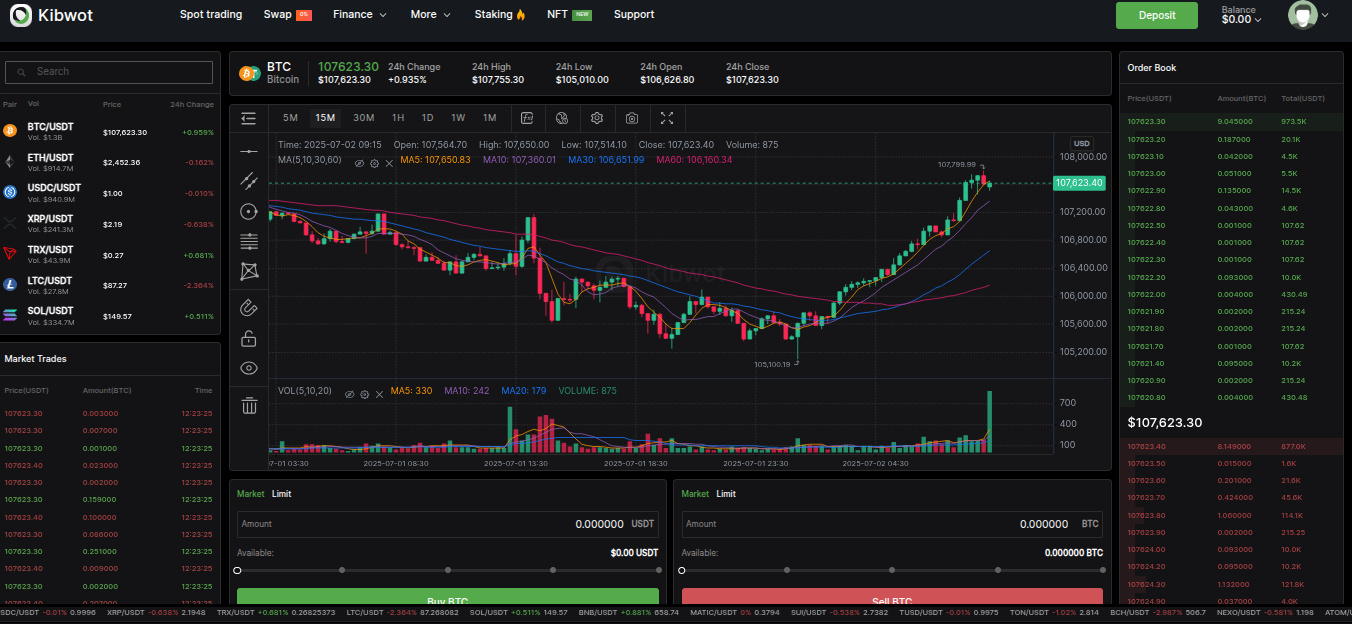
Task: Switch chart to 1H interval
Action: point(398,118)
